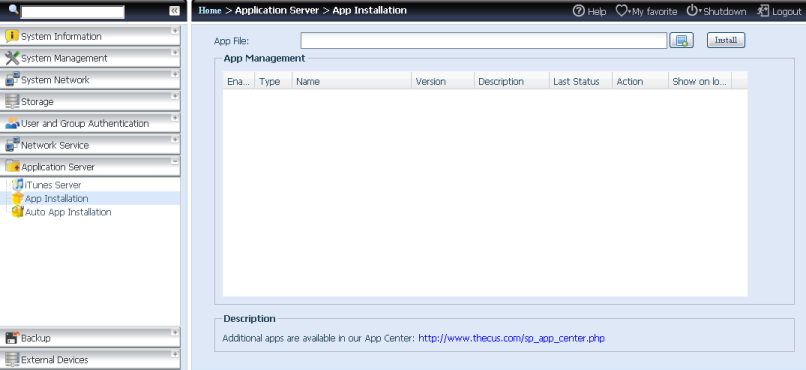Expand the Backup section
The image size is (806, 370).
point(175,332)
